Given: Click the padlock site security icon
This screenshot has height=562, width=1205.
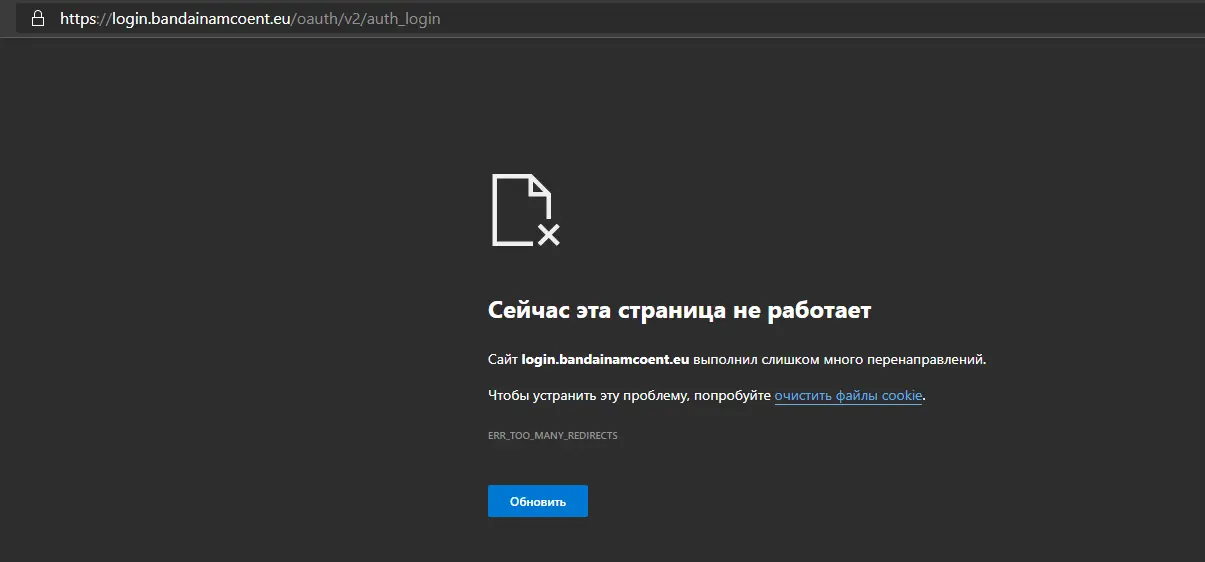Looking at the screenshot, I should pyautogui.click(x=38, y=18).
